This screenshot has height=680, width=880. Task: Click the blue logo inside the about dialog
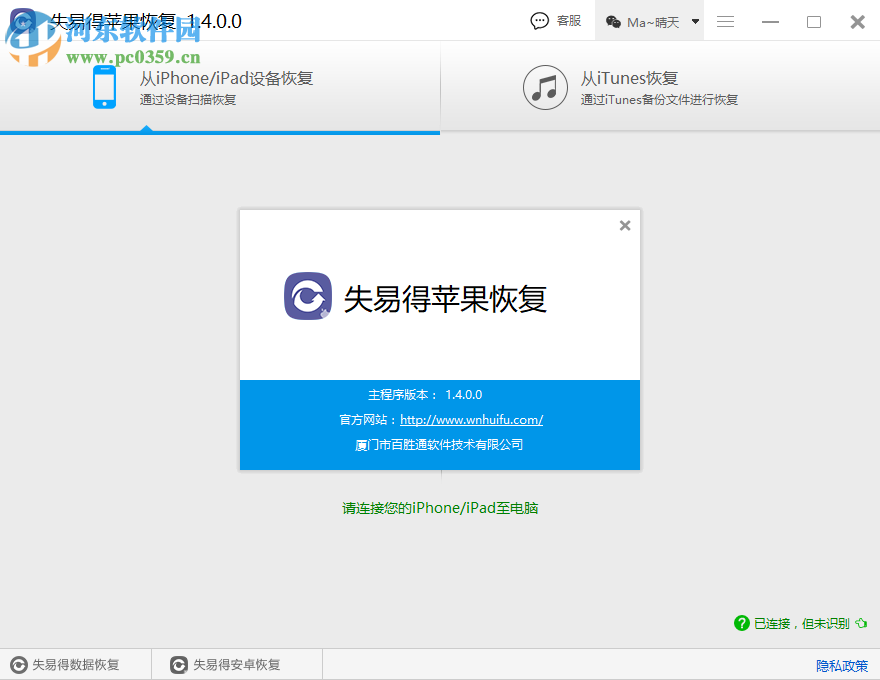pos(310,296)
